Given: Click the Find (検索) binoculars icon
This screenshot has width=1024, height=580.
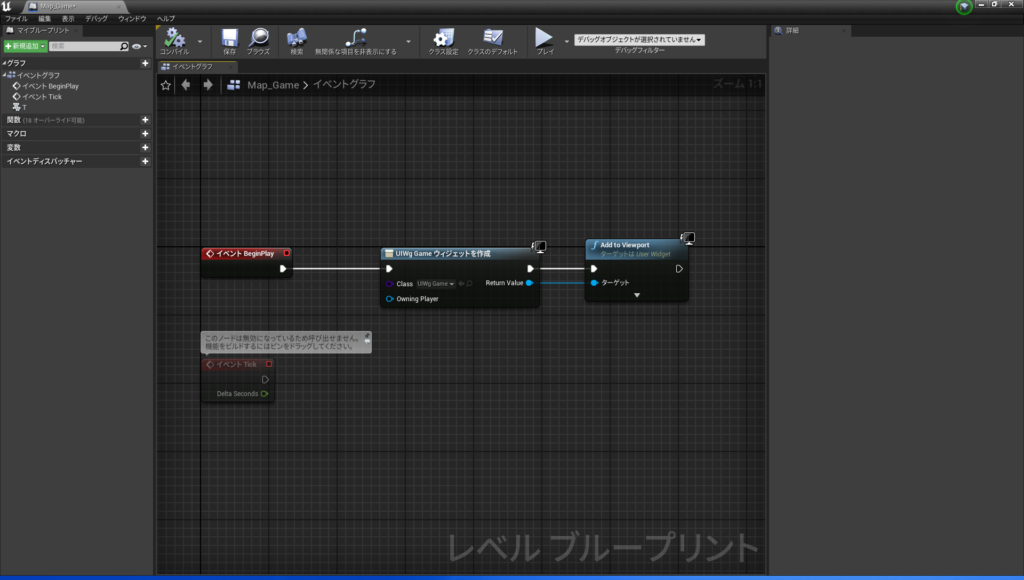Looking at the screenshot, I should pos(296,39).
